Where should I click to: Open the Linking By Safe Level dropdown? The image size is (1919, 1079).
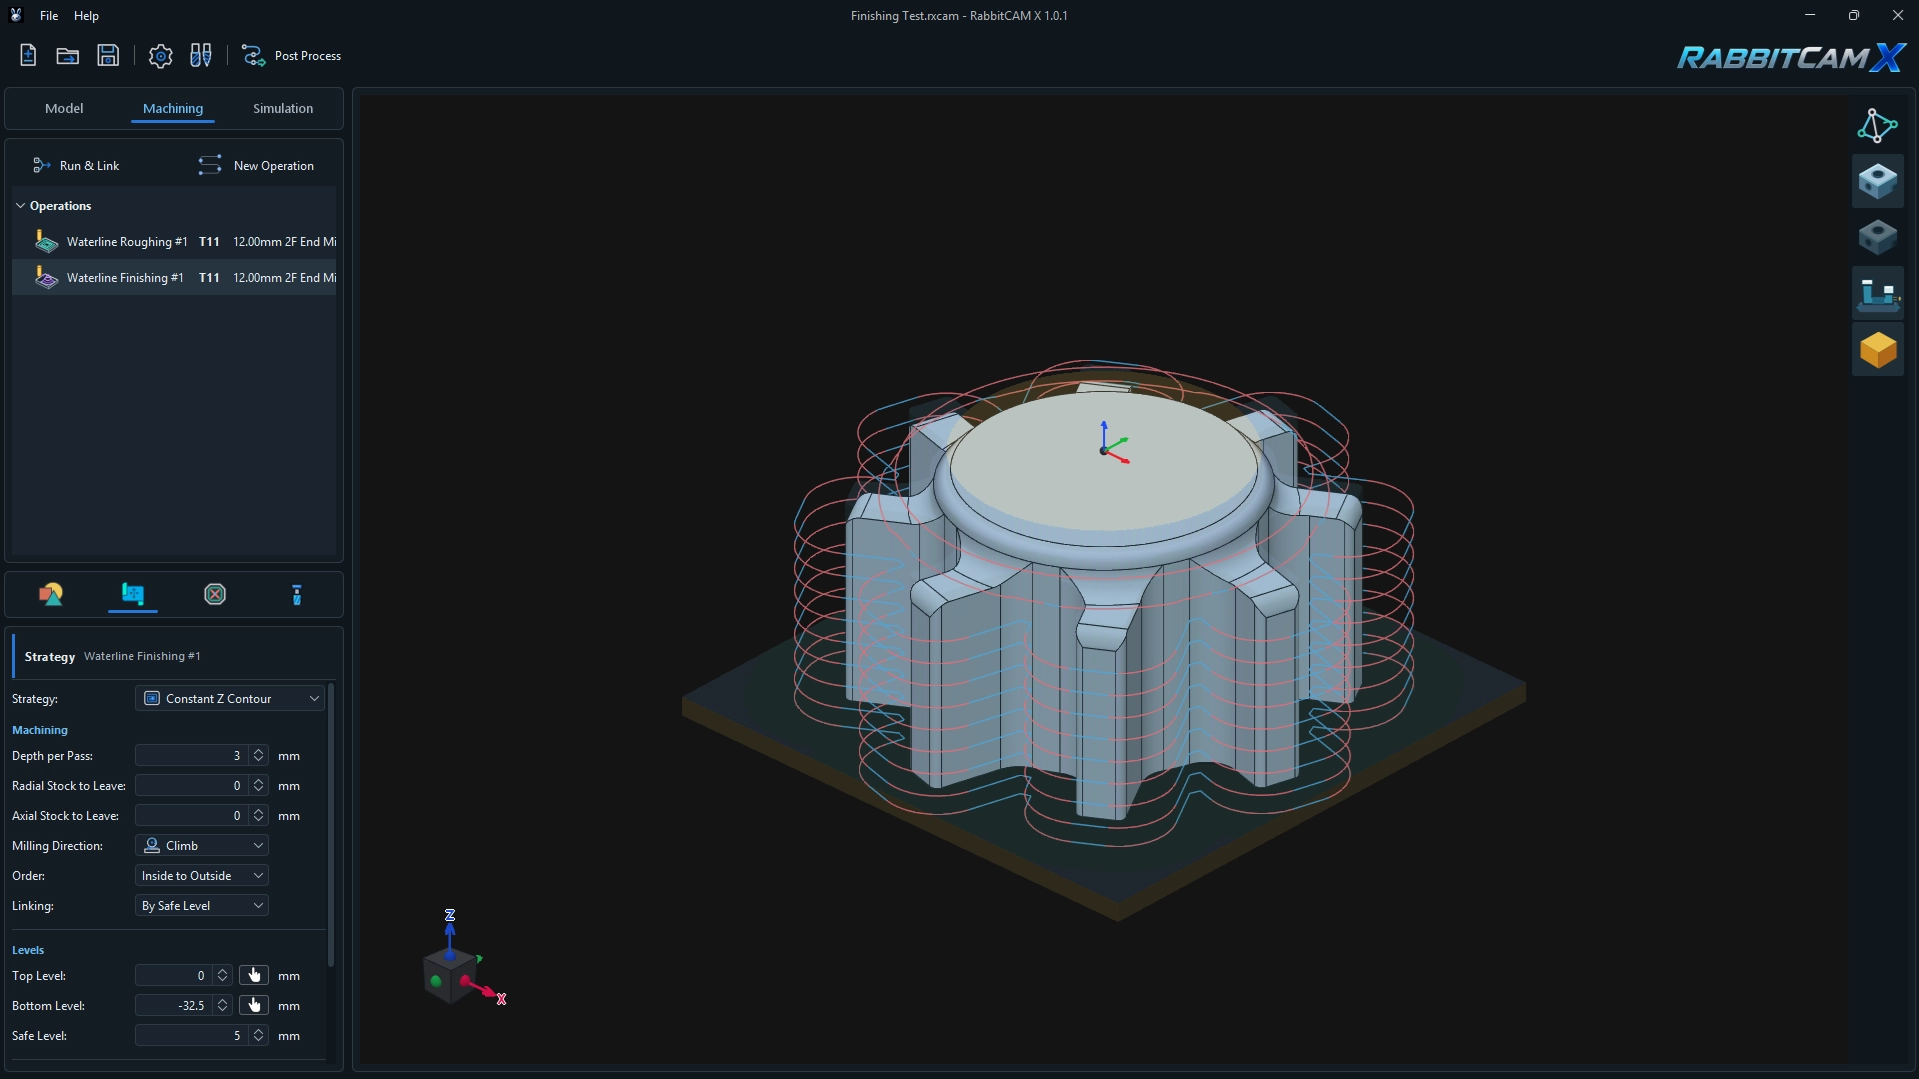coord(202,906)
